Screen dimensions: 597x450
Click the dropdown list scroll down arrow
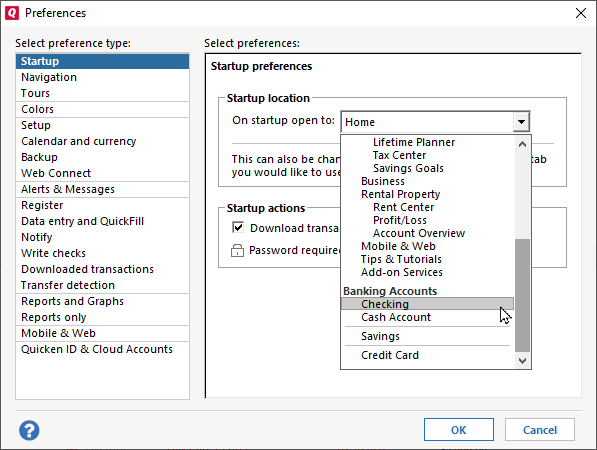click(x=522, y=360)
